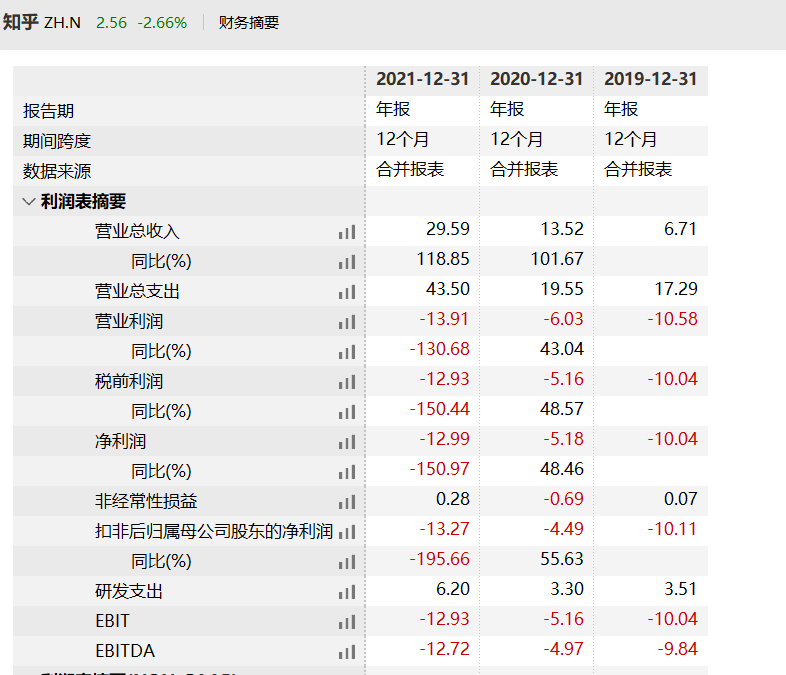Select EBITDA value -12.72

point(444,649)
